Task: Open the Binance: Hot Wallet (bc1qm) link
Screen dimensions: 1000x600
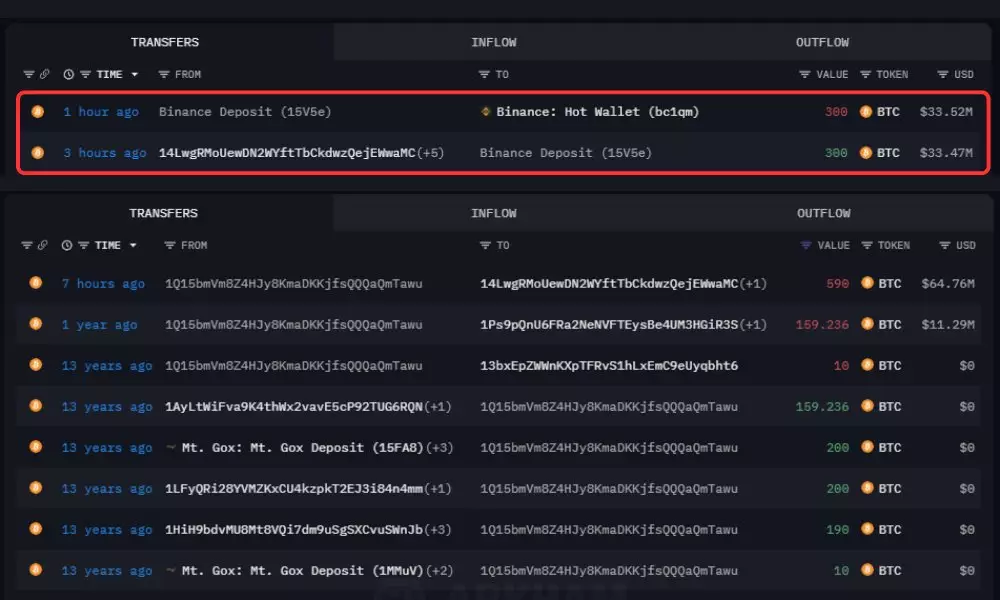Action: [x=598, y=112]
